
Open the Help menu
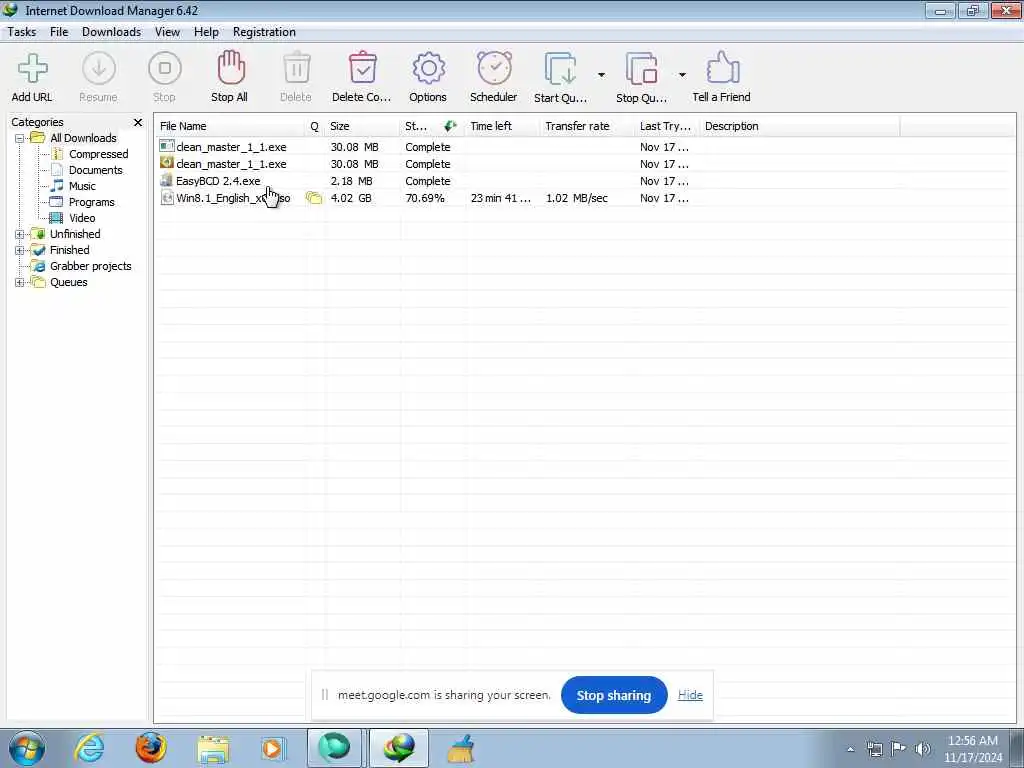206,32
